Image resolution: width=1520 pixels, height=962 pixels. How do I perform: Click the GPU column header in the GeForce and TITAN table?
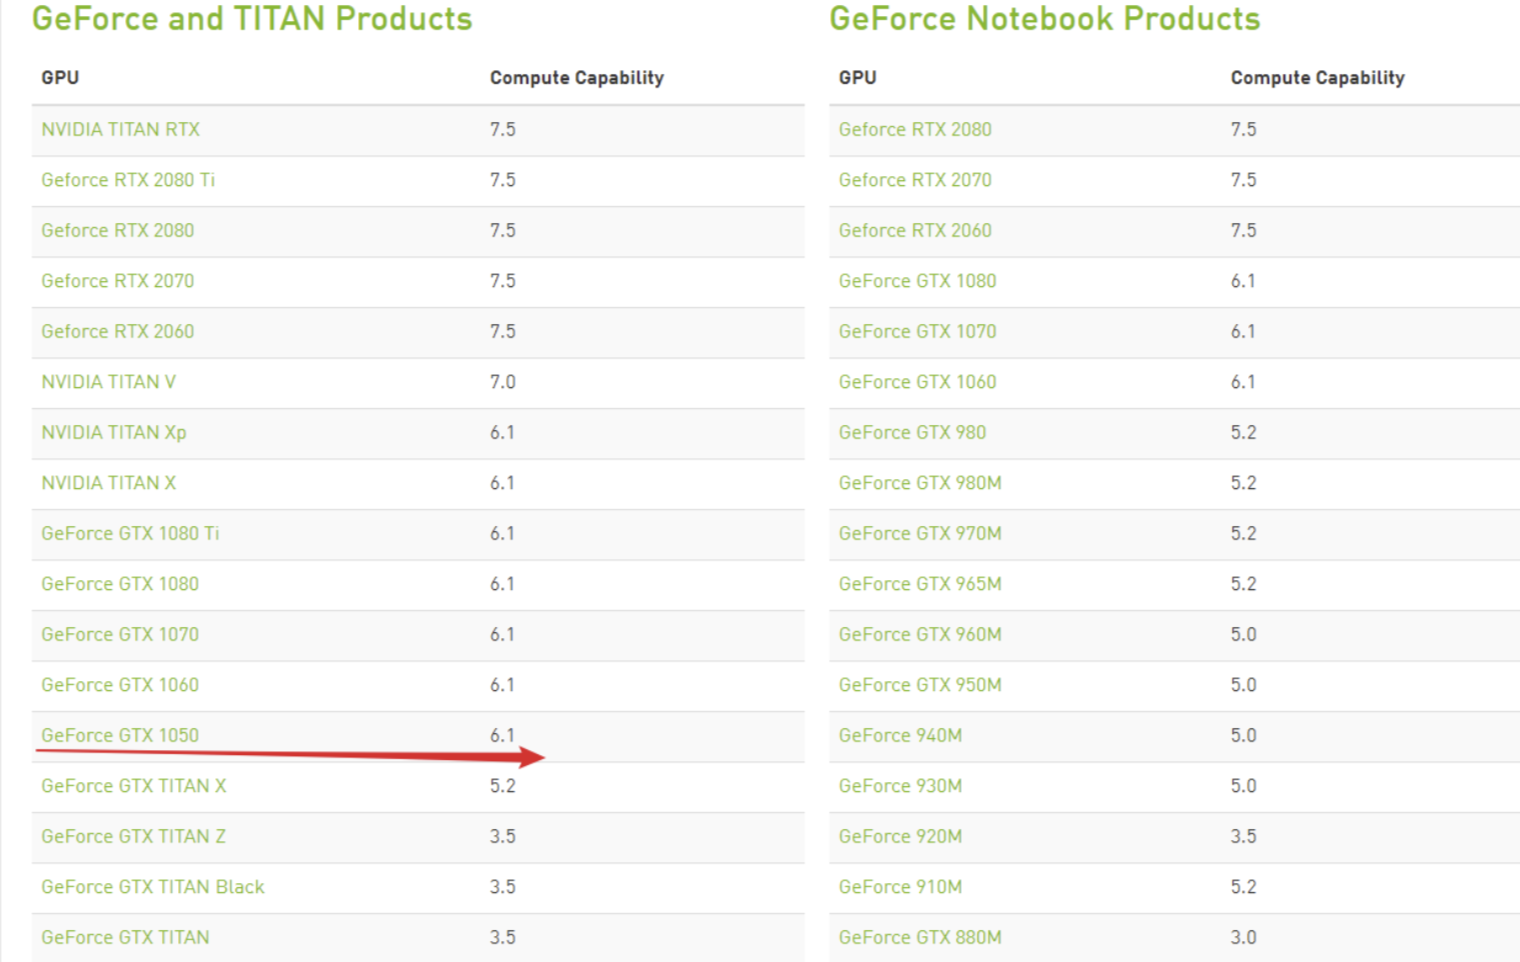coord(60,77)
